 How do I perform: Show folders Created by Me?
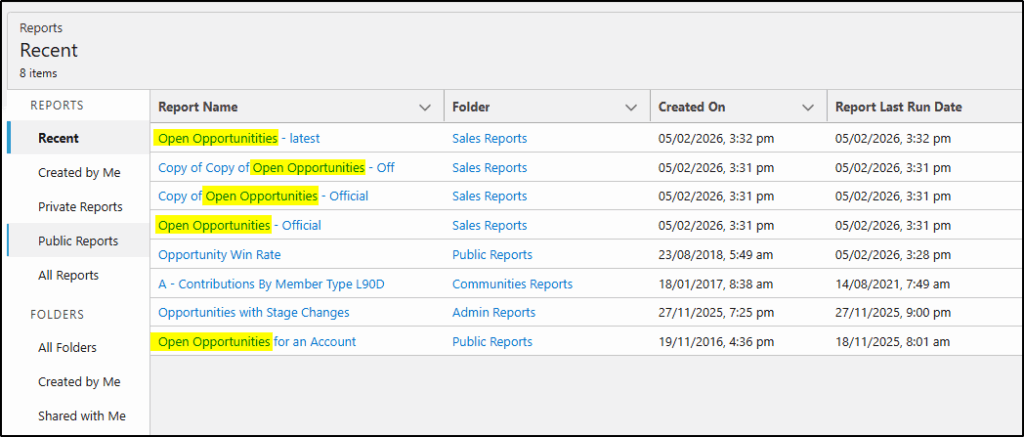pyautogui.click(x=79, y=381)
